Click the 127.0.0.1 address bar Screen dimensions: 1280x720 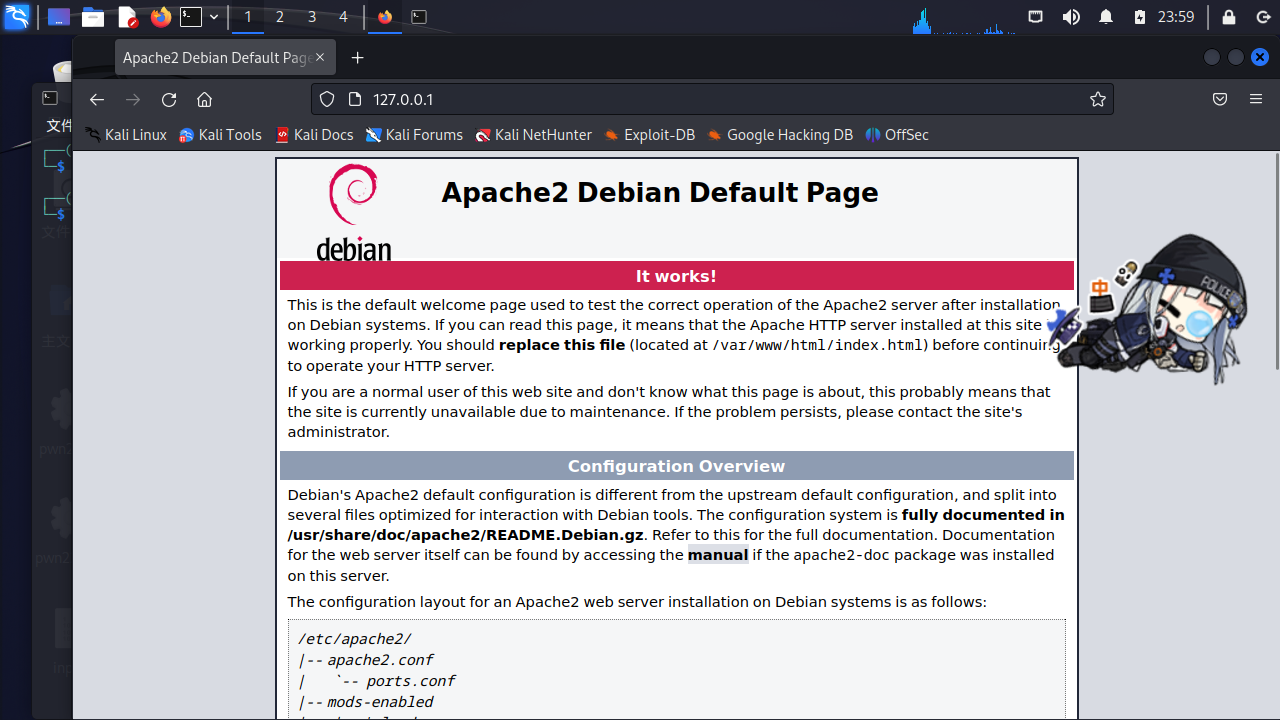click(x=712, y=99)
